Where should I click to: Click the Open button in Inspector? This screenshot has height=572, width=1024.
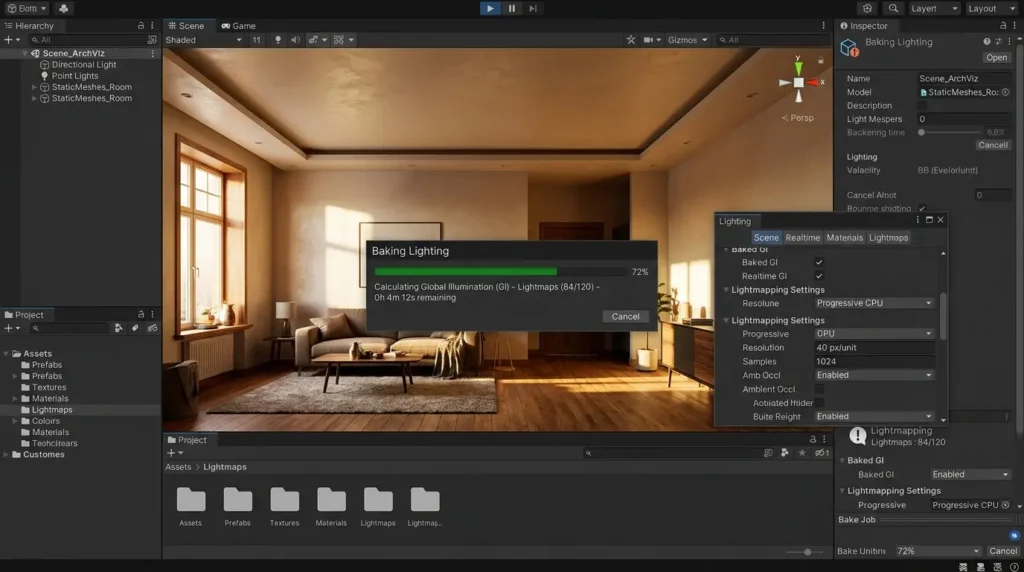[x=997, y=57]
